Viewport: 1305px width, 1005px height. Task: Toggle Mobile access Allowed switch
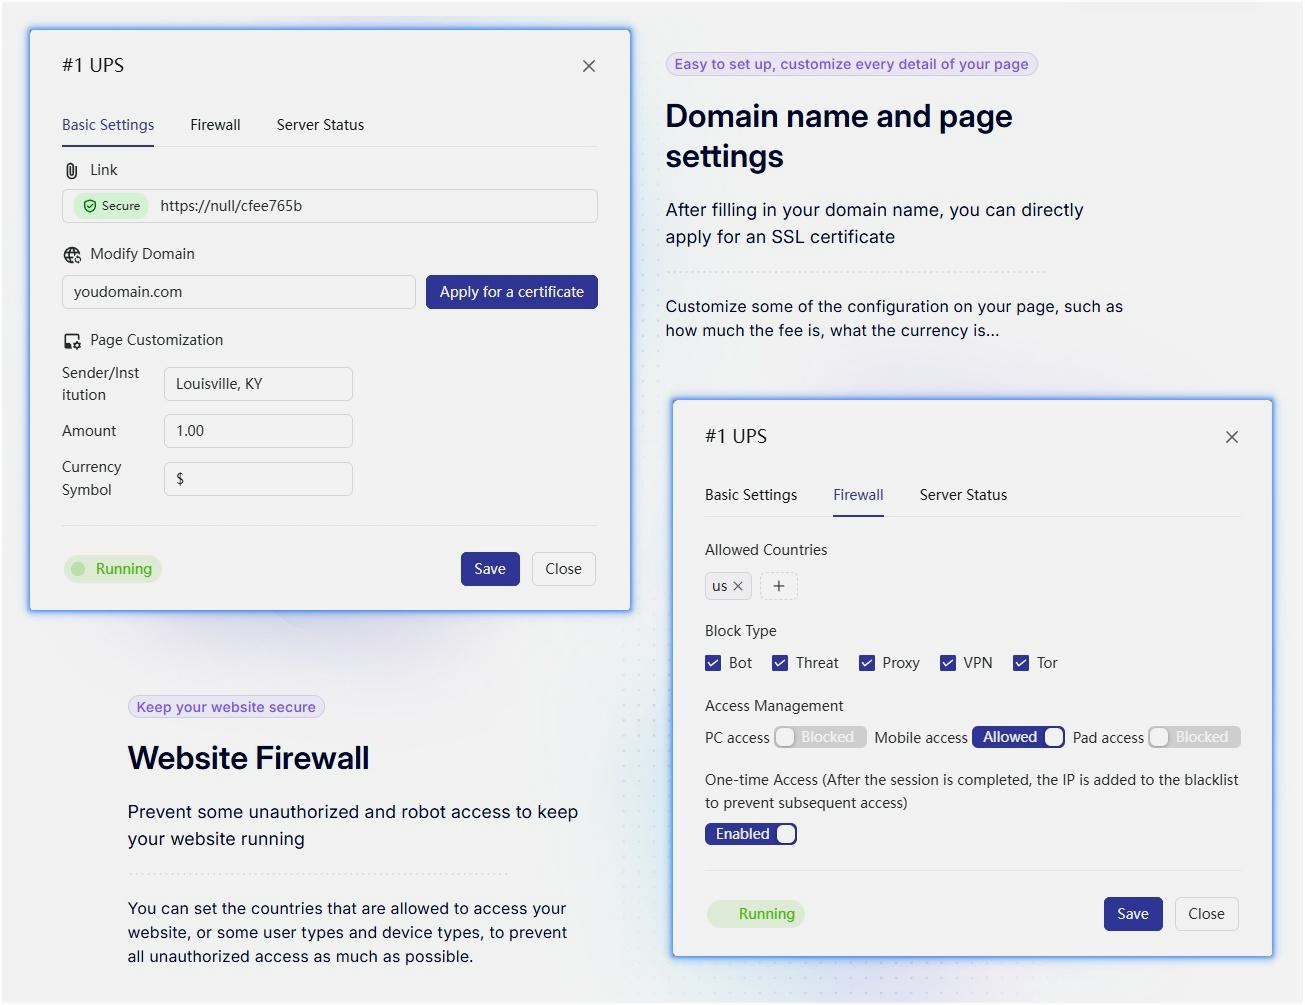point(1018,737)
